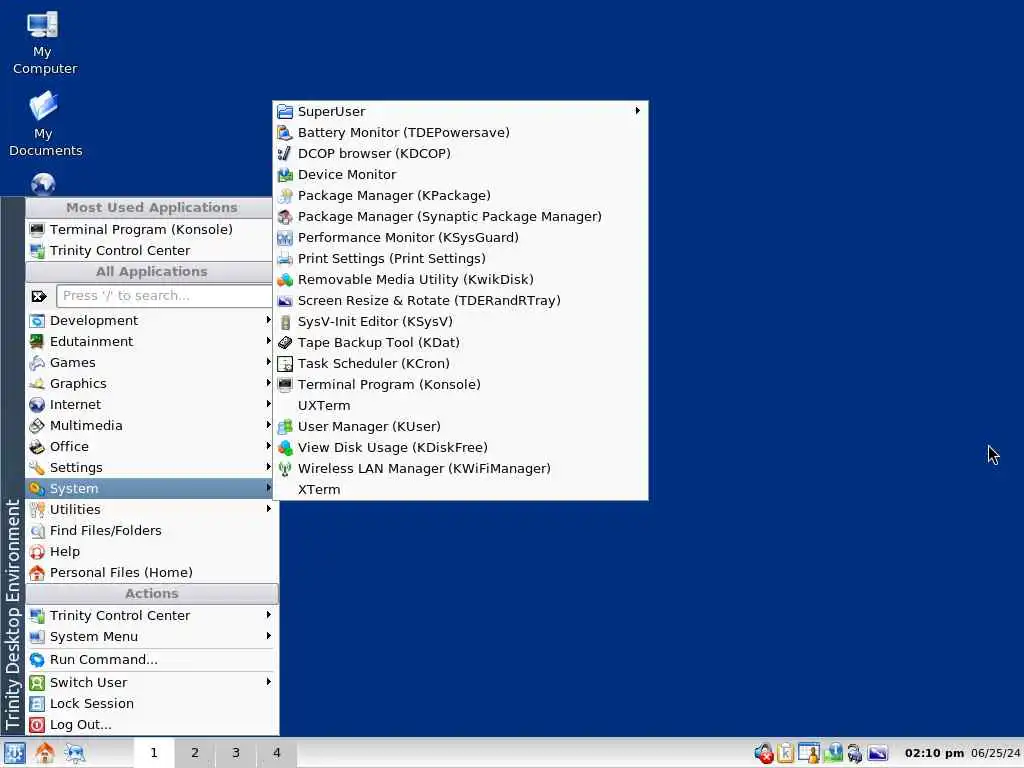Screen dimensions: 1024x768
Task: Open the System Menu entry
Action: pos(152,637)
